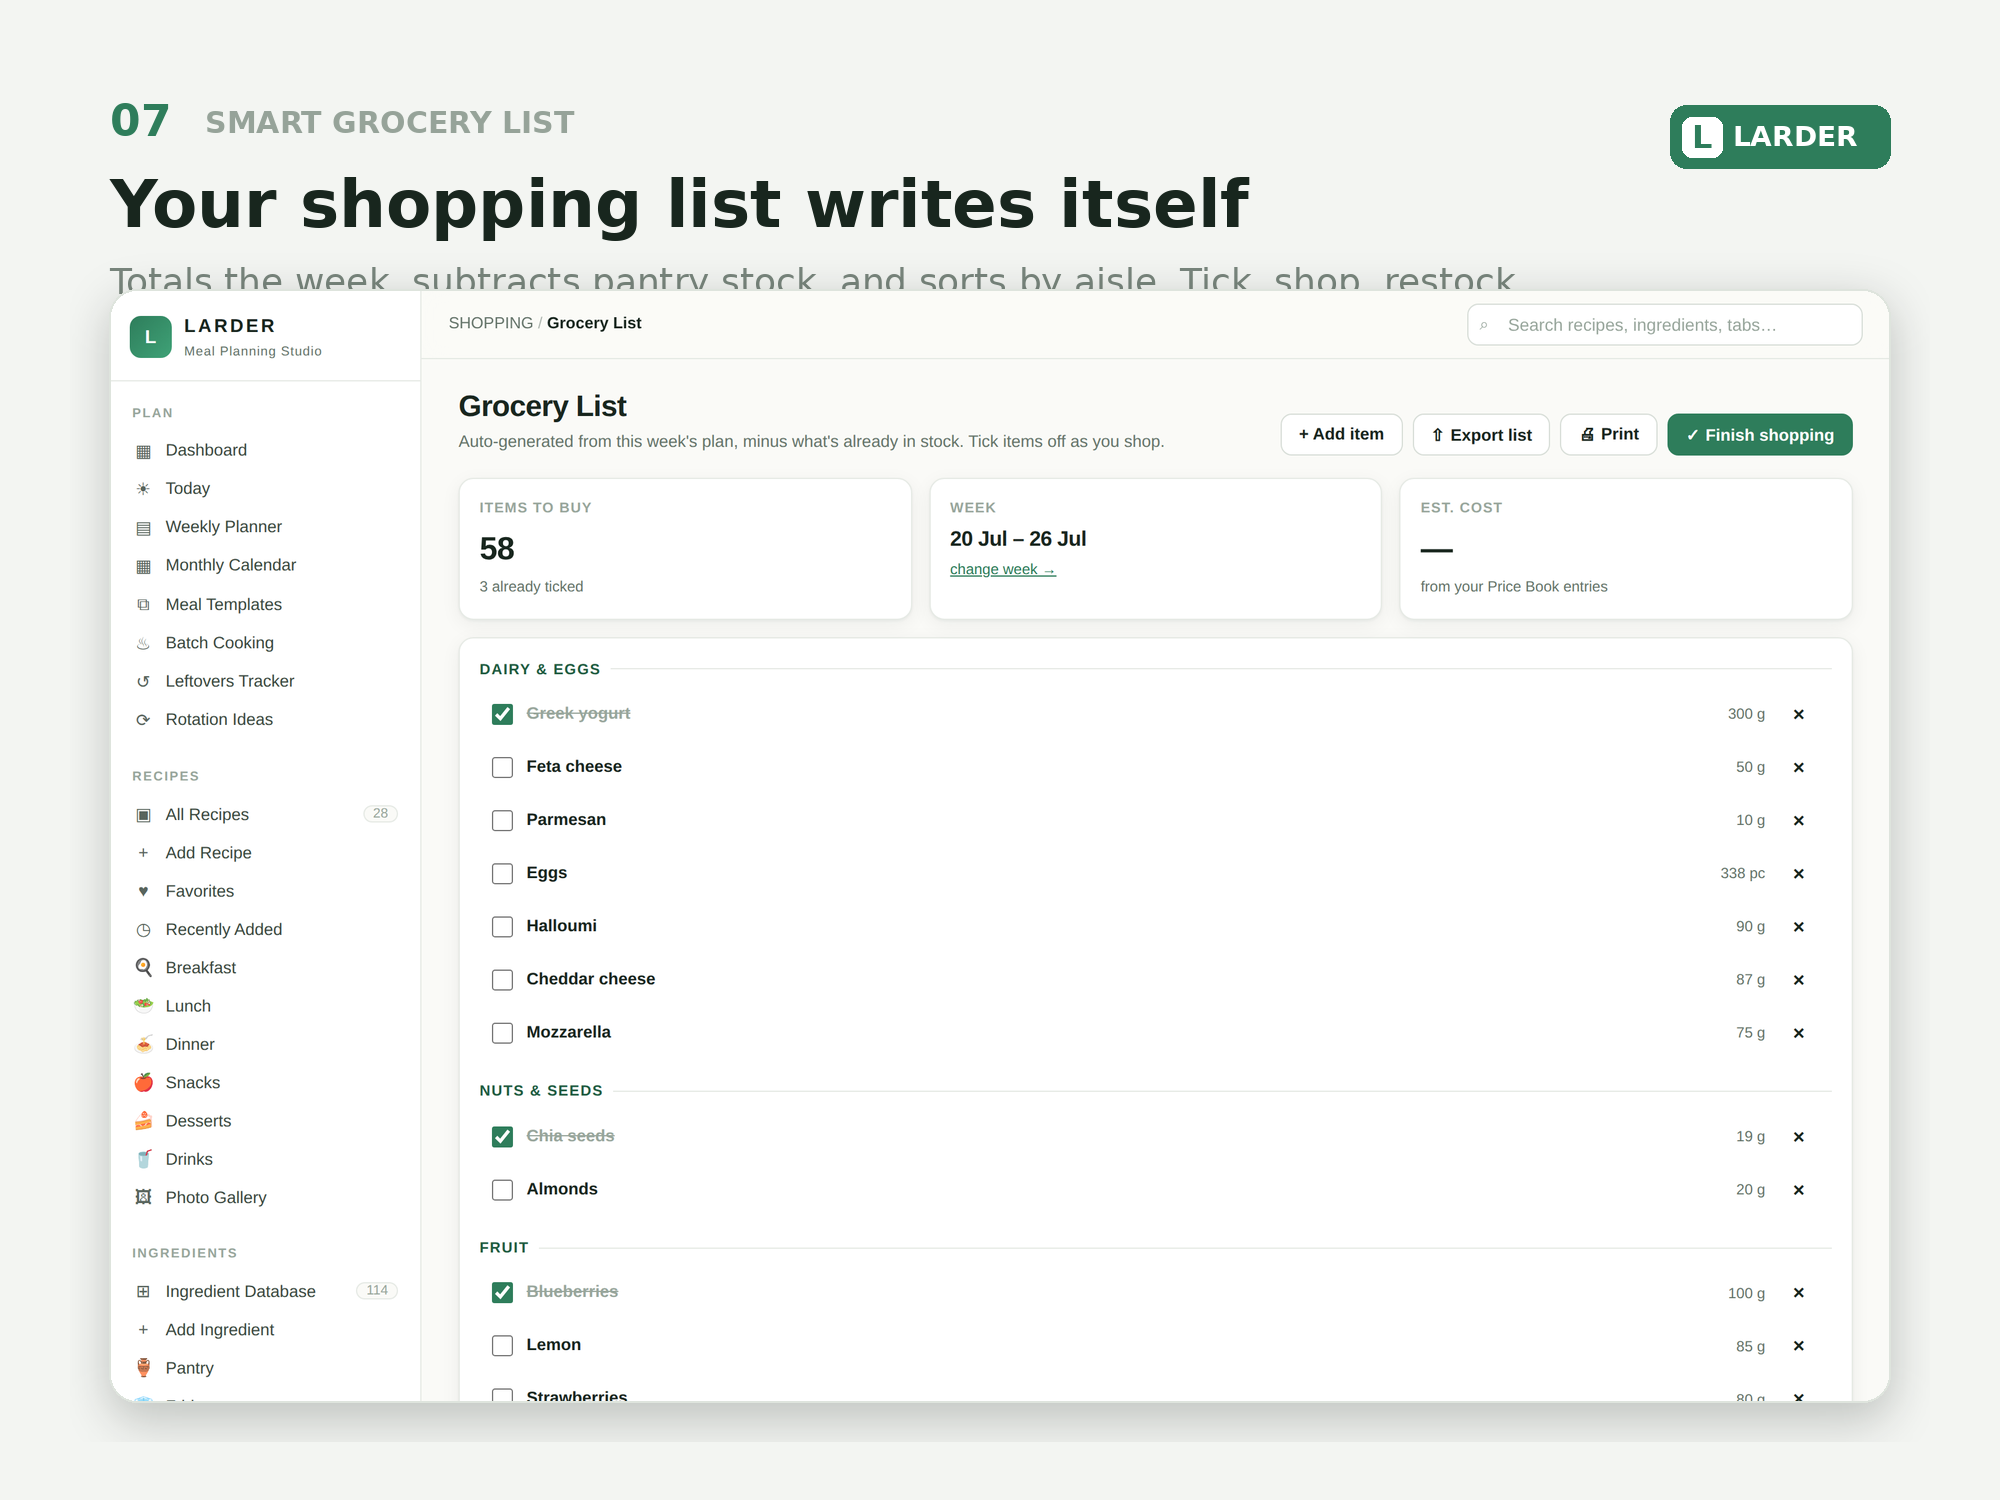
Task: Open the Ingredient Database grid icon
Action: pos(143,1292)
